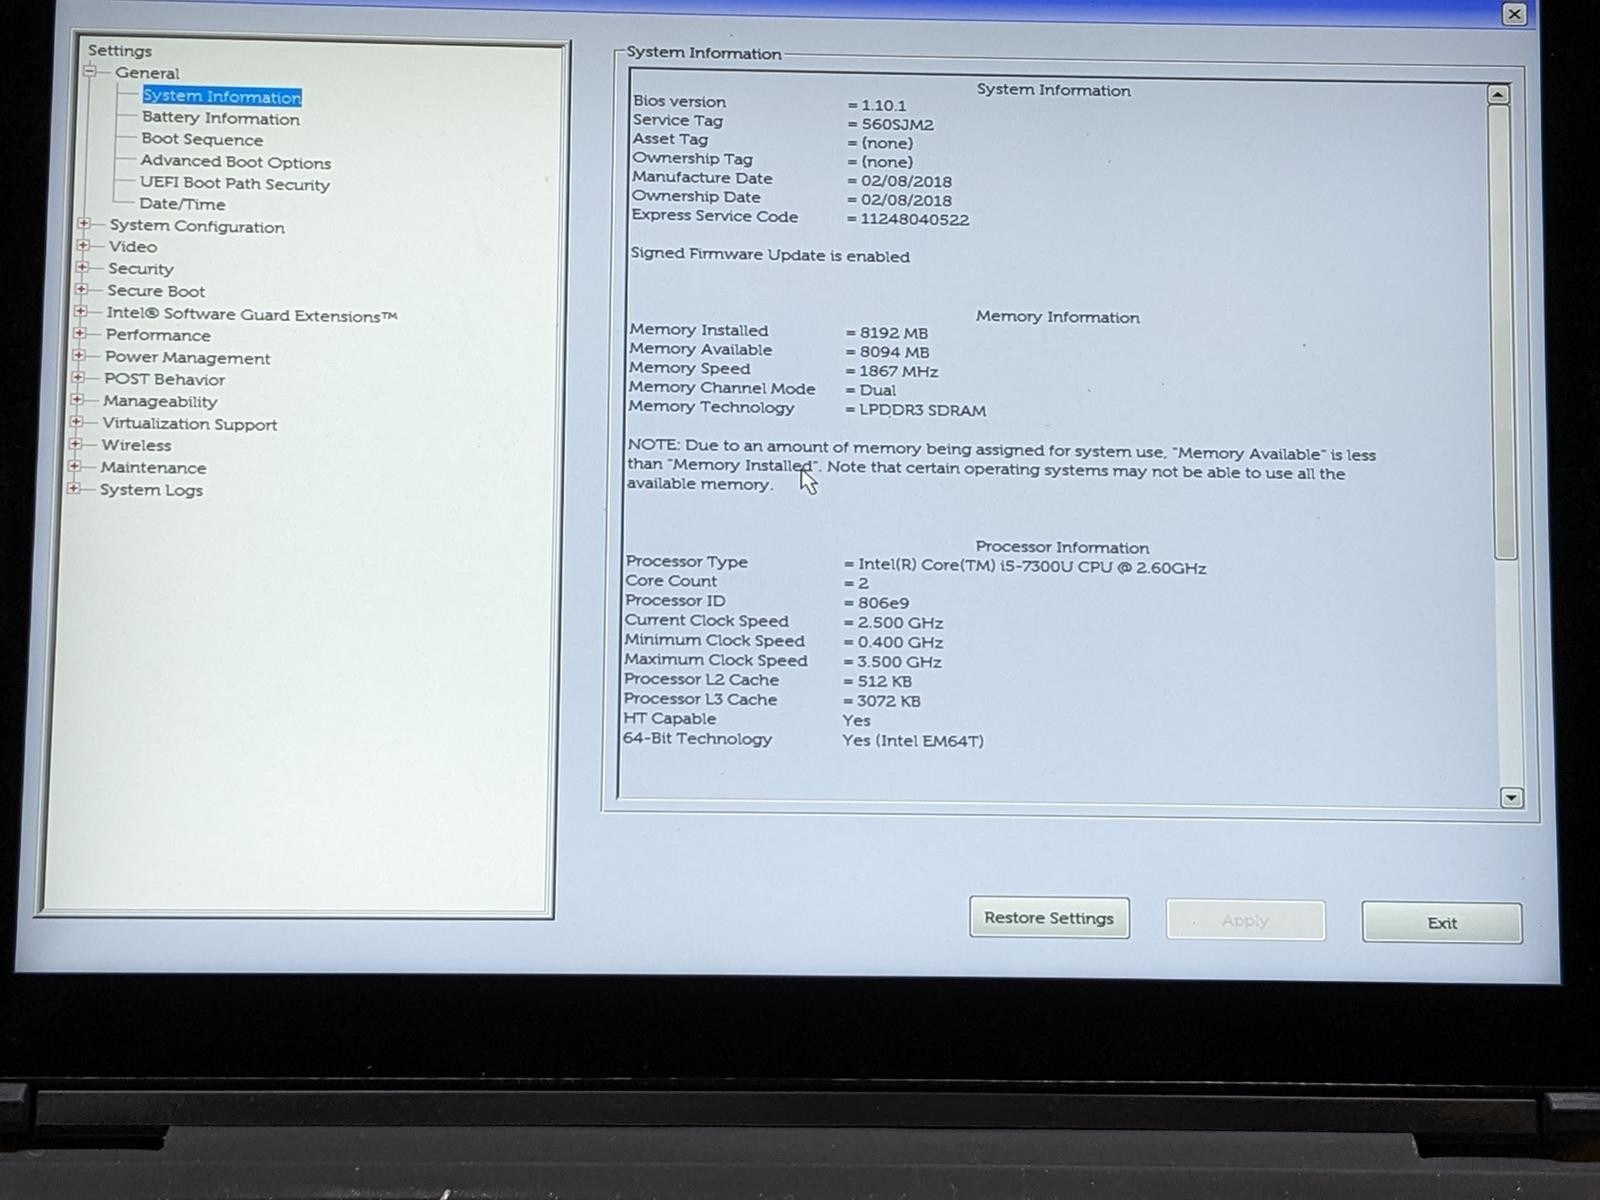The width and height of the screenshot is (1600, 1200).
Task: Select the Manageability label
Action: (x=160, y=401)
